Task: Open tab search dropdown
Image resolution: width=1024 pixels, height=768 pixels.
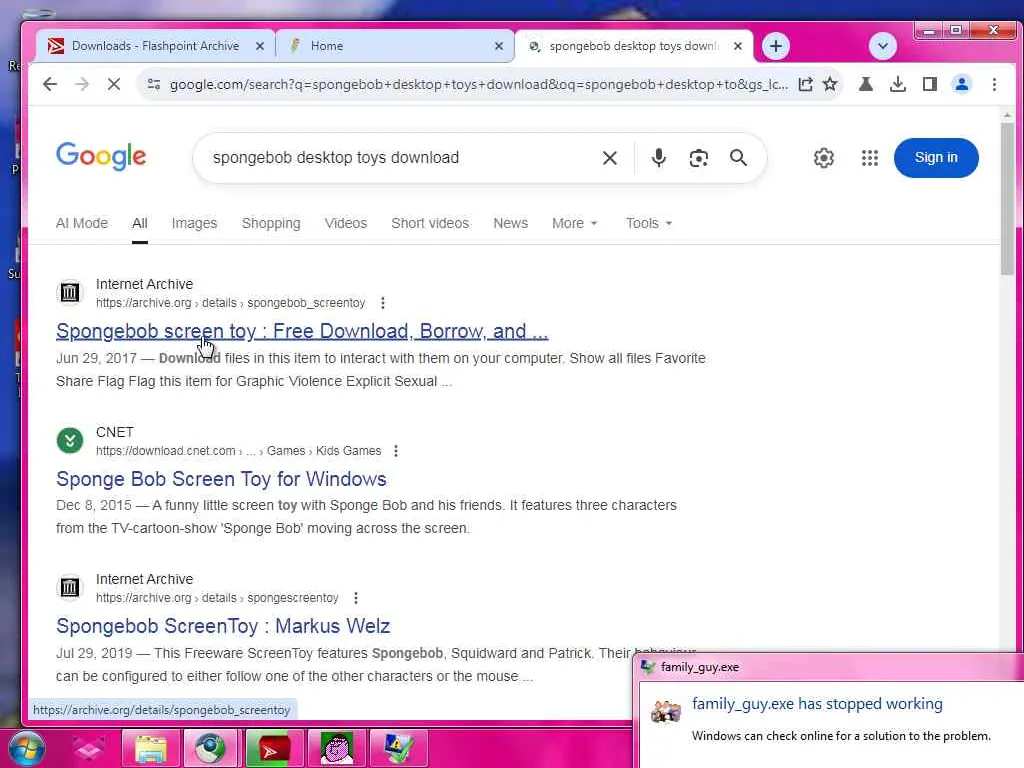Action: (x=883, y=46)
